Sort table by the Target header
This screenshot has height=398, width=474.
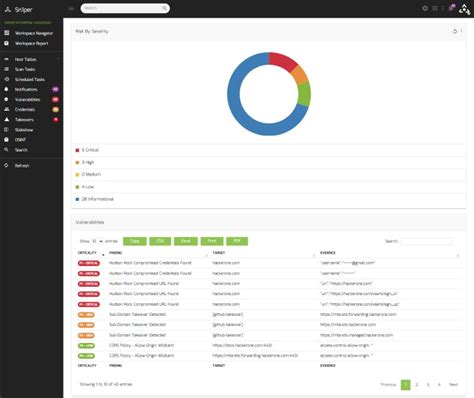[219, 253]
